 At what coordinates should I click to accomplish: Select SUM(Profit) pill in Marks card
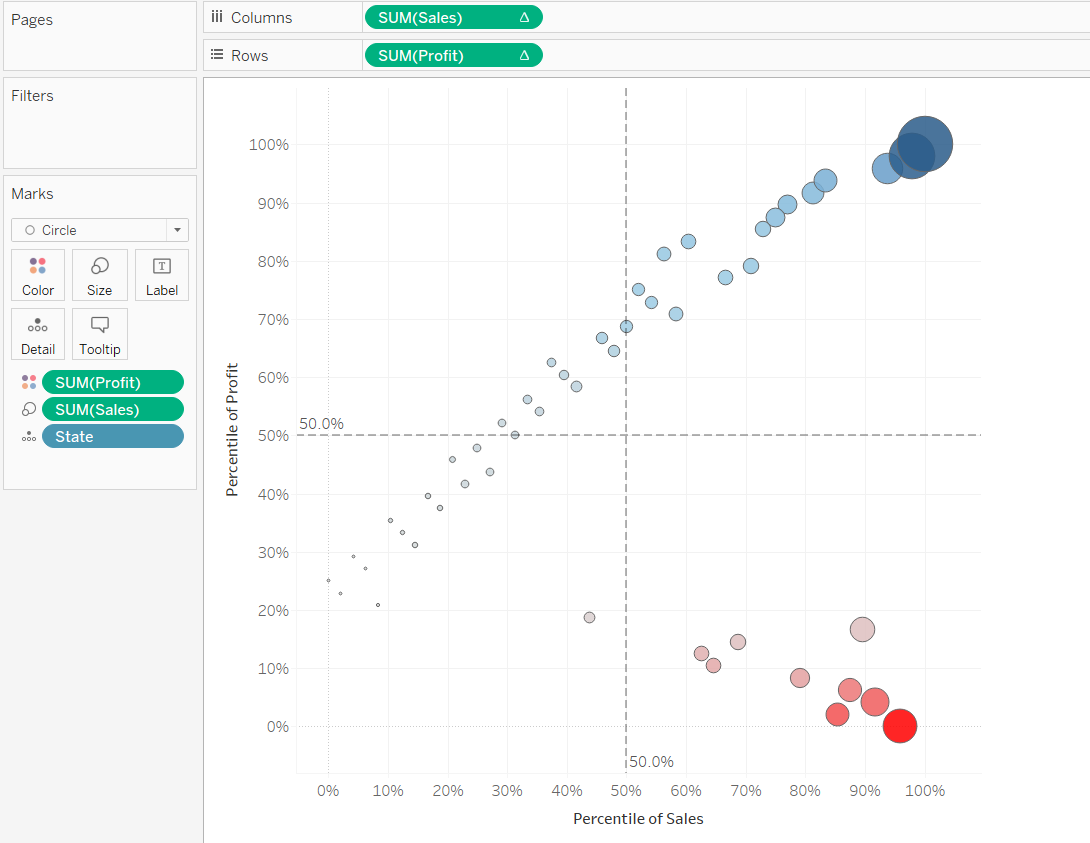tap(112, 382)
